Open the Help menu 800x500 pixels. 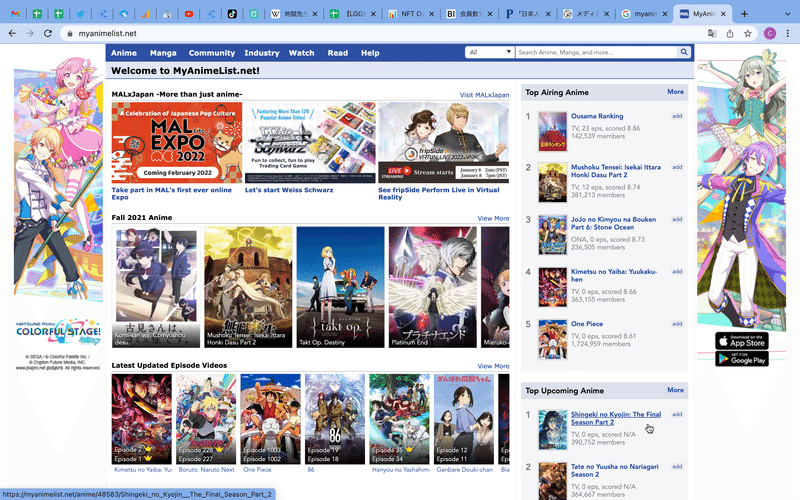pos(370,53)
